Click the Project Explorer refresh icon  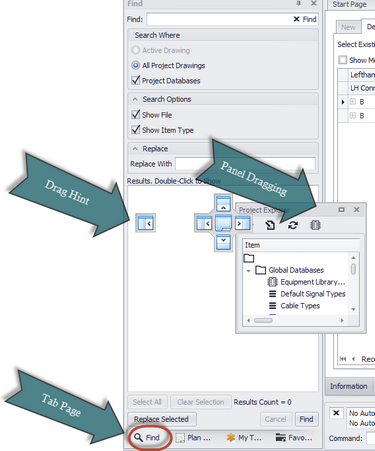point(293,225)
